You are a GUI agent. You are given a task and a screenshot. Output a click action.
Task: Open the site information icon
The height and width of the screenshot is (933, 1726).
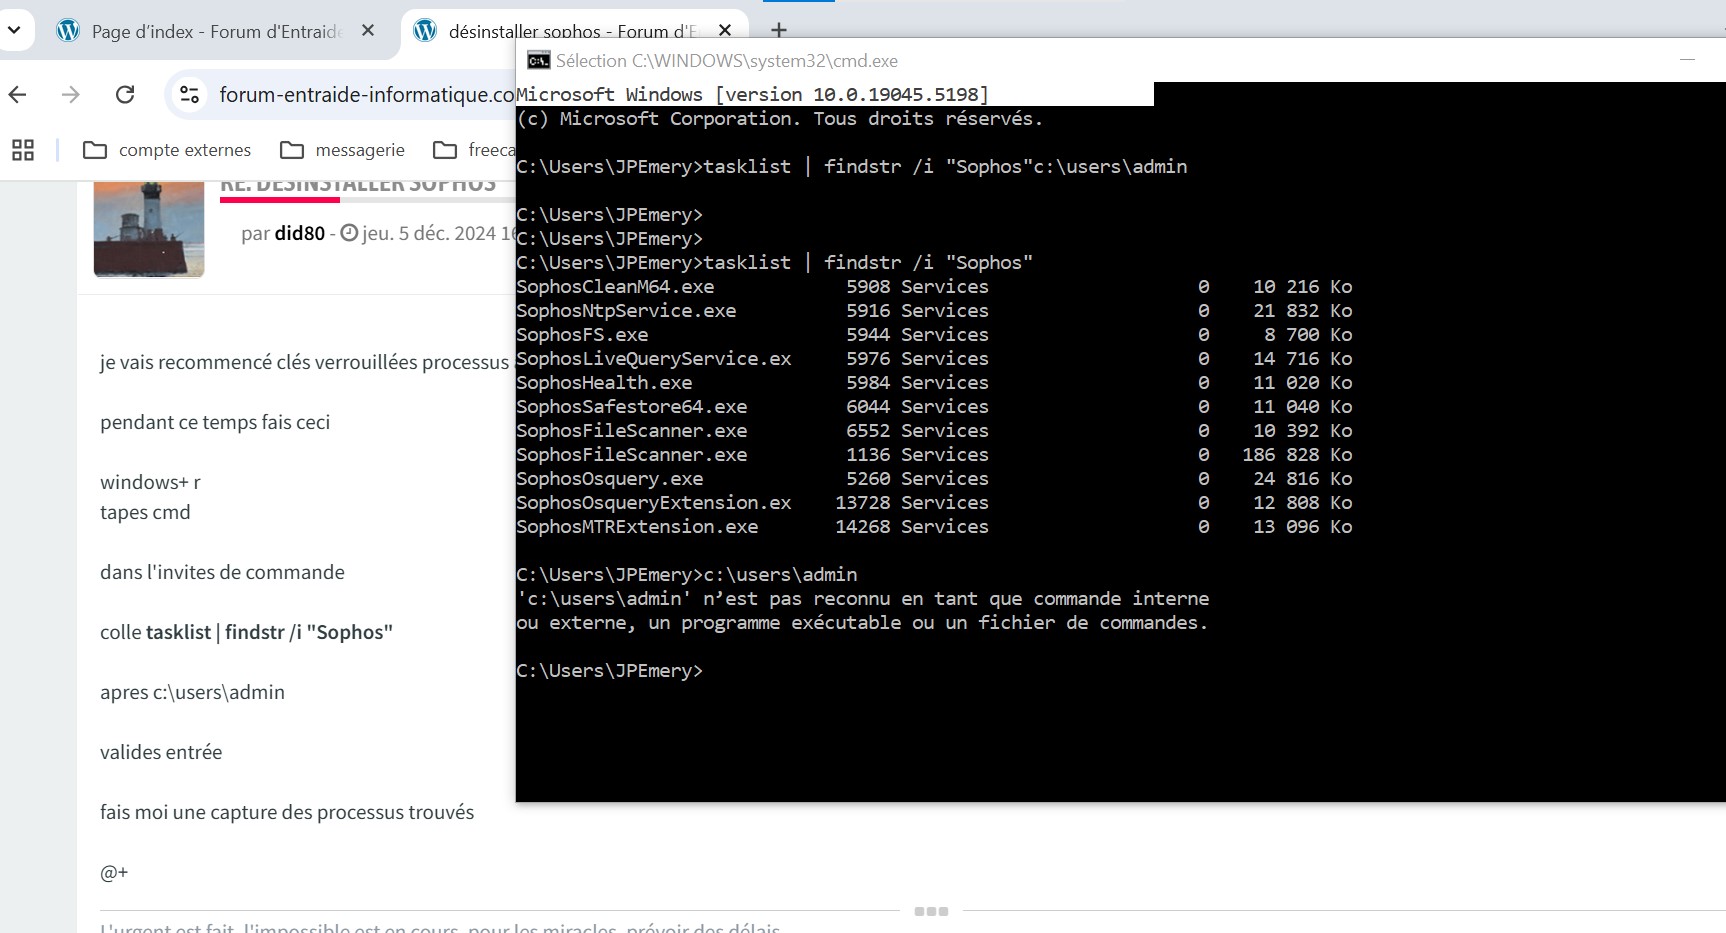[x=189, y=95]
